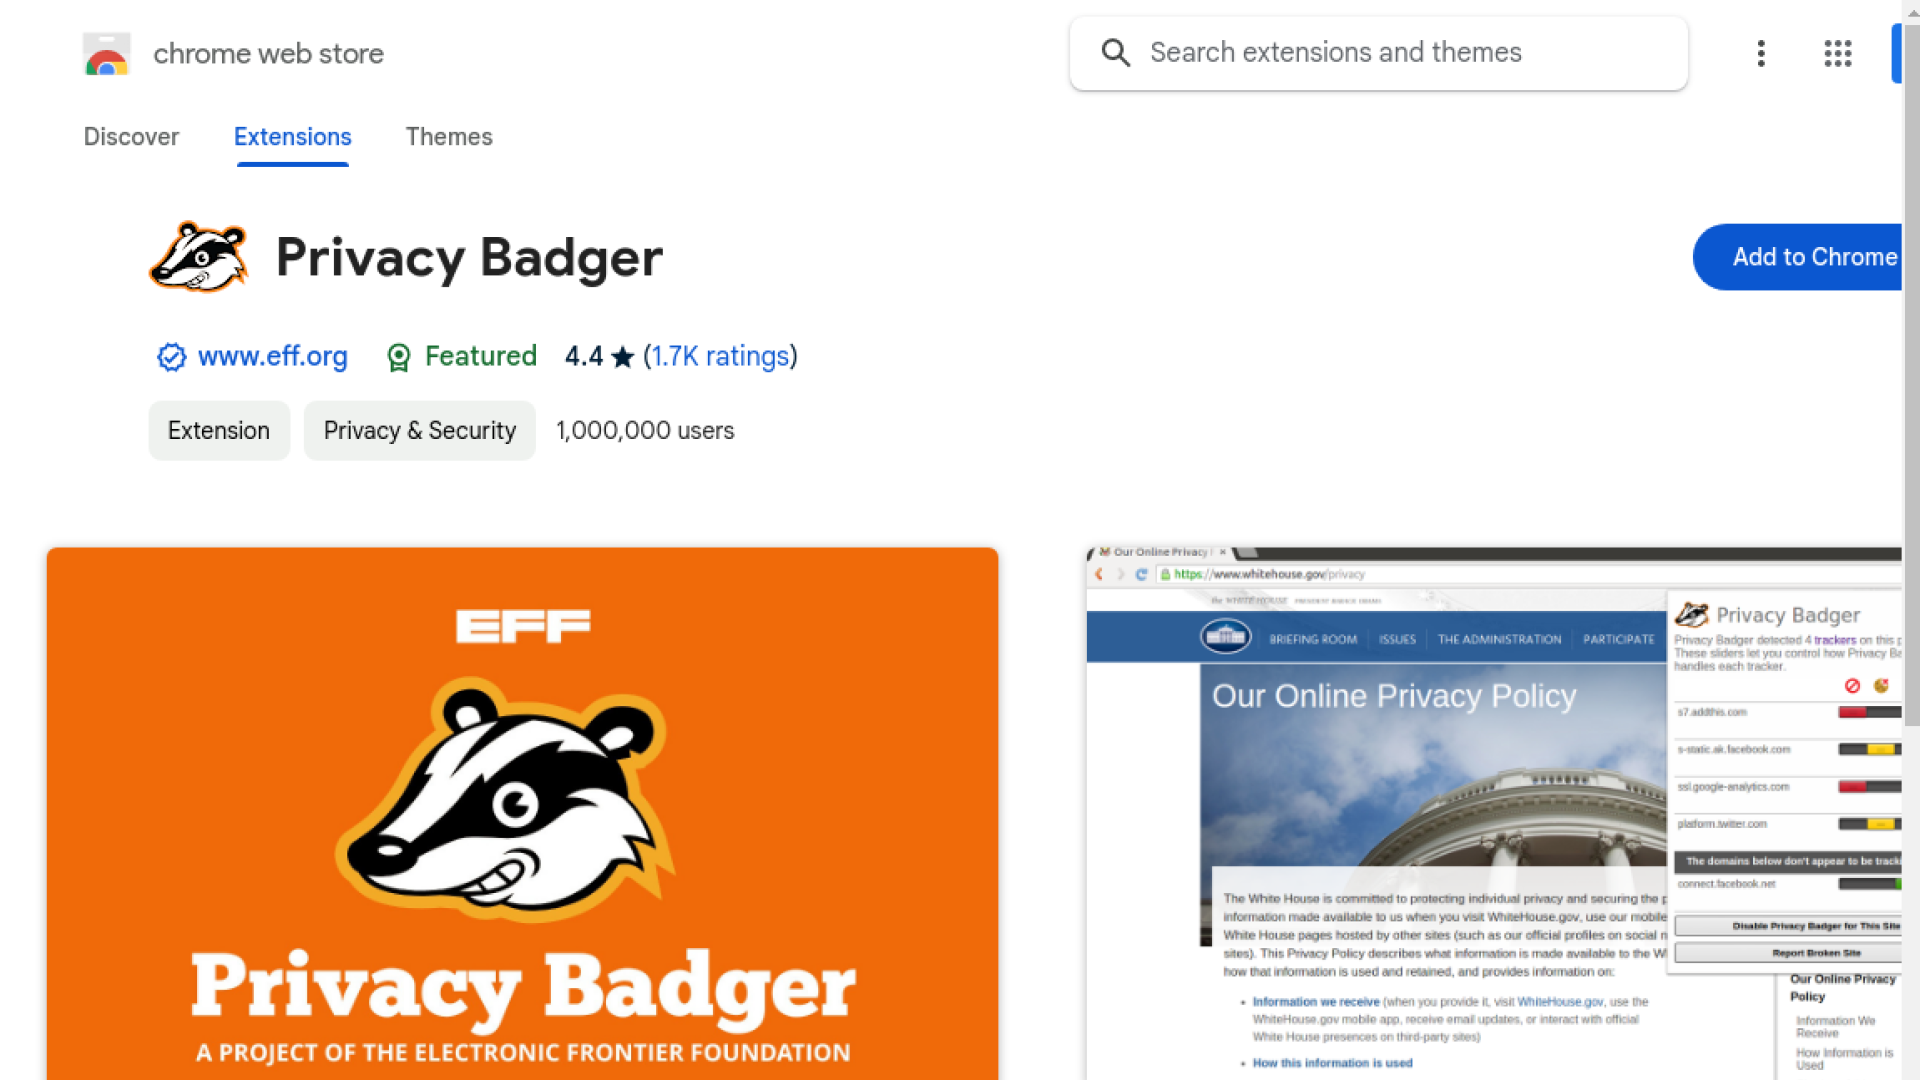
Task: Click the Privacy Badger badger icon
Action: coord(199,257)
